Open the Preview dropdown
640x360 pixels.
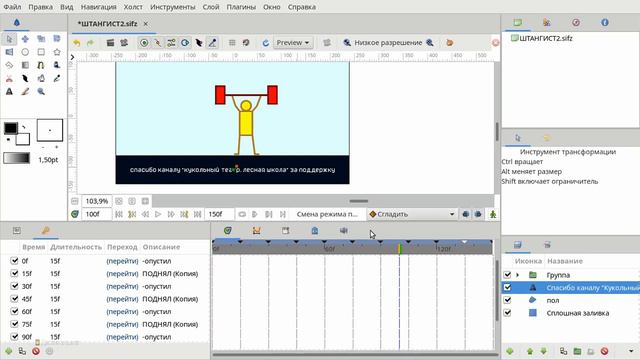(x=293, y=43)
